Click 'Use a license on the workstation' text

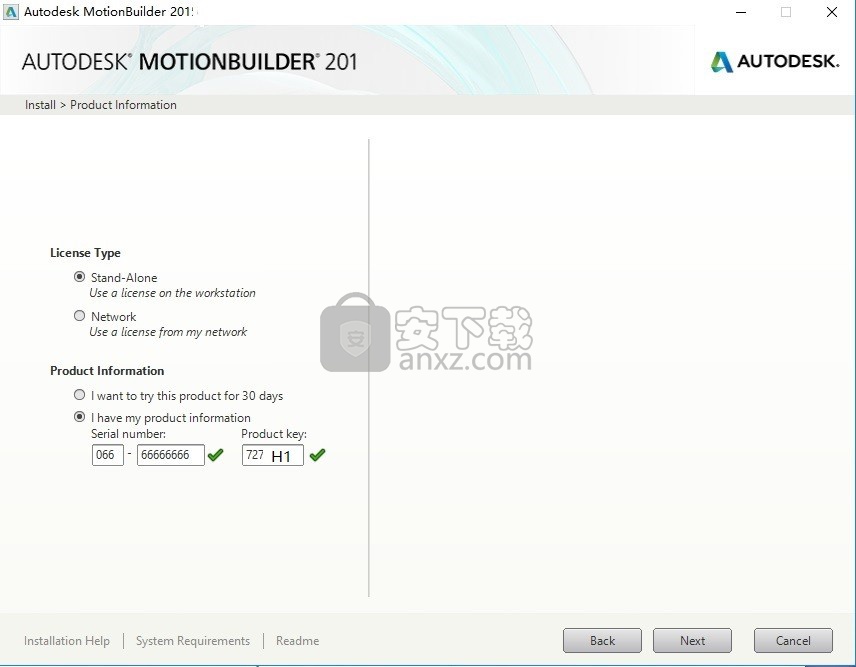point(173,293)
